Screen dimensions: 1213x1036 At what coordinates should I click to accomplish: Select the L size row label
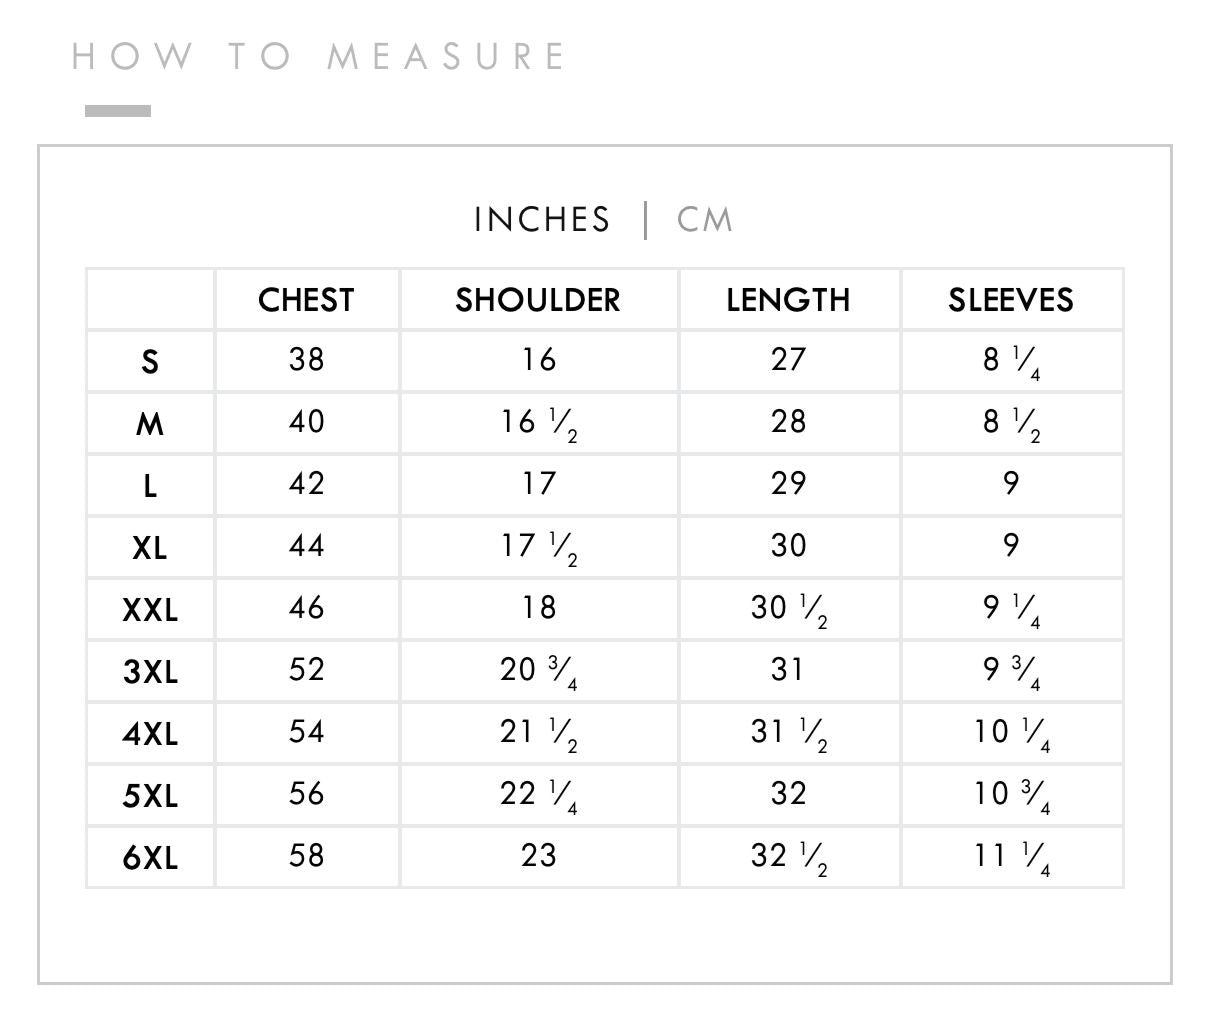click(x=150, y=486)
